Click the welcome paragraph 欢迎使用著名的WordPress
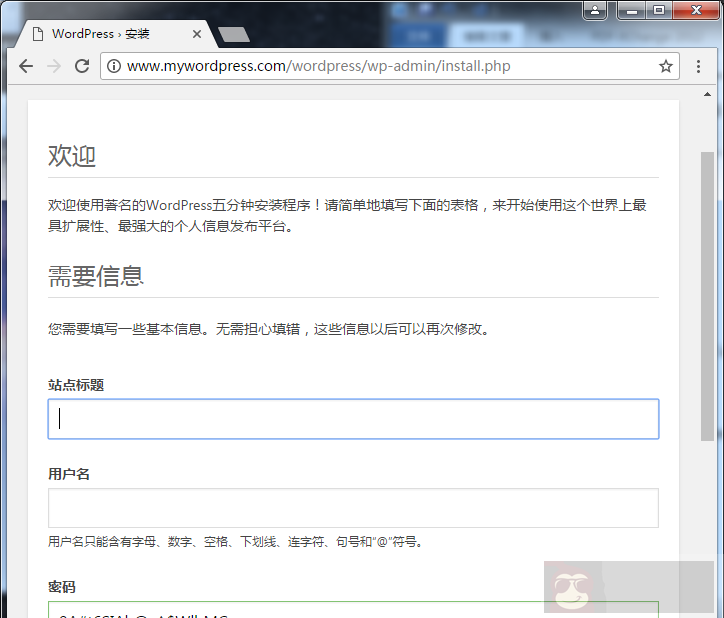Image resolution: width=724 pixels, height=618 pixels. (x=347, y=216)
